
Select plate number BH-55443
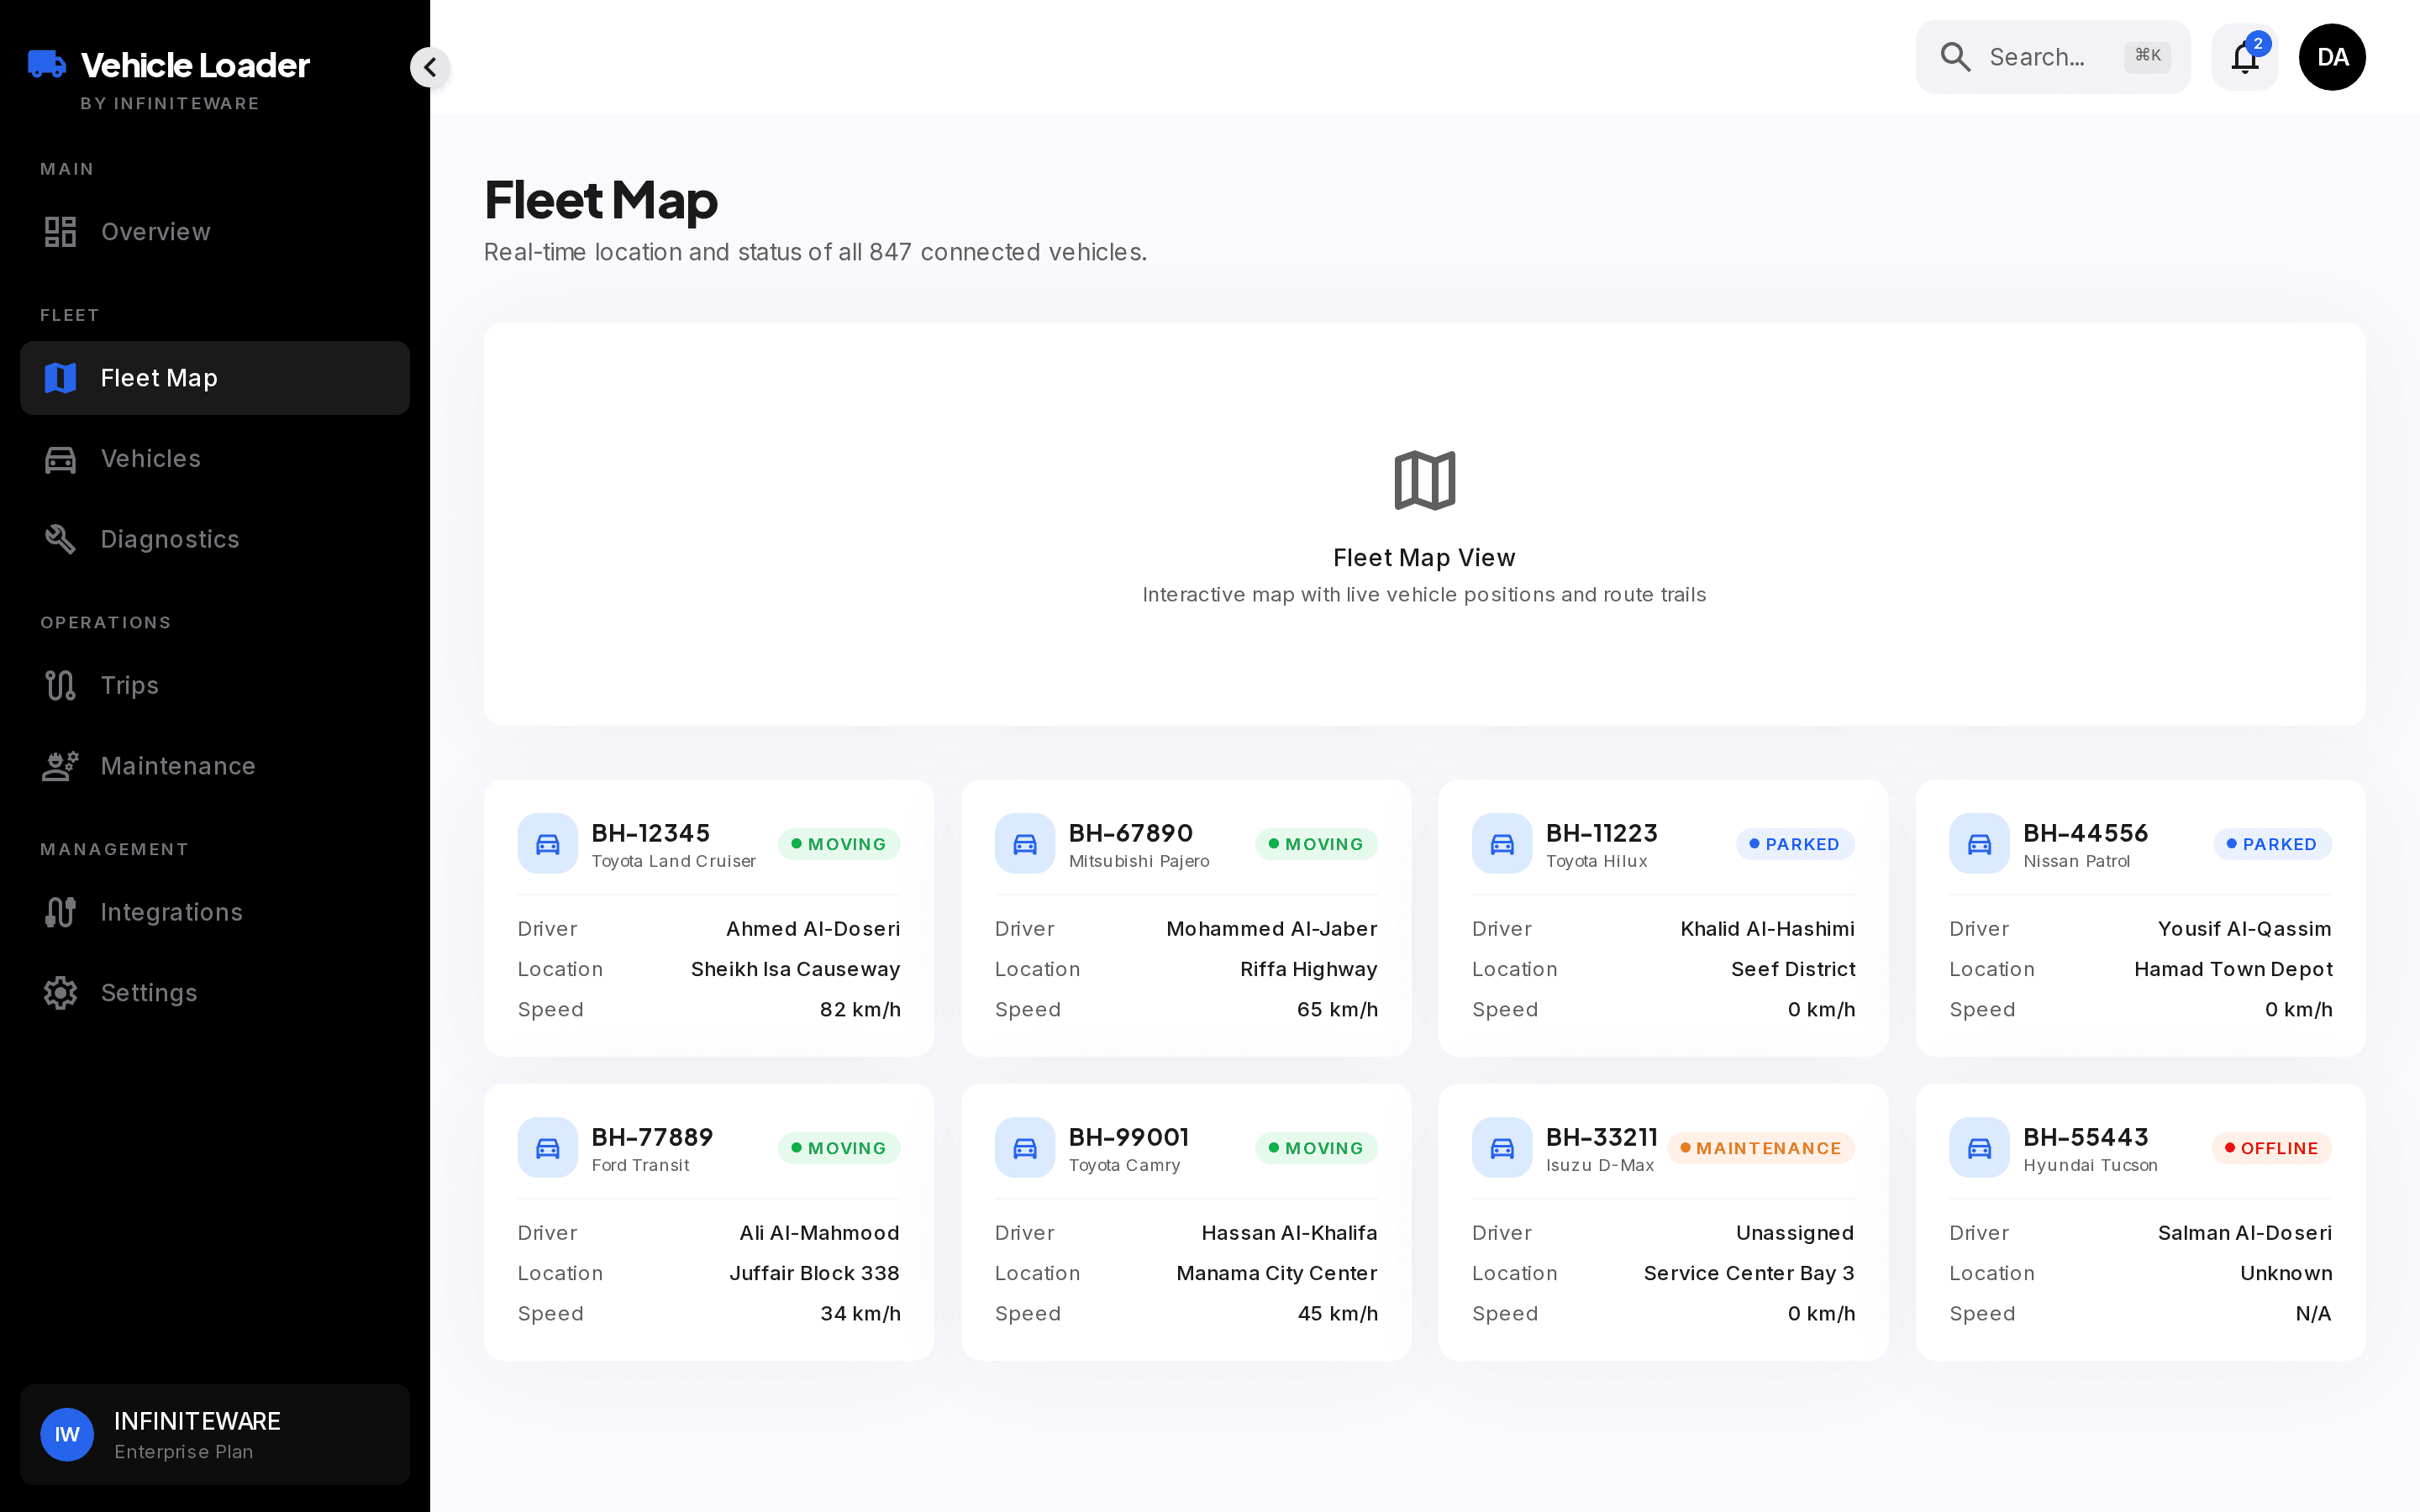(2086, 1137)
